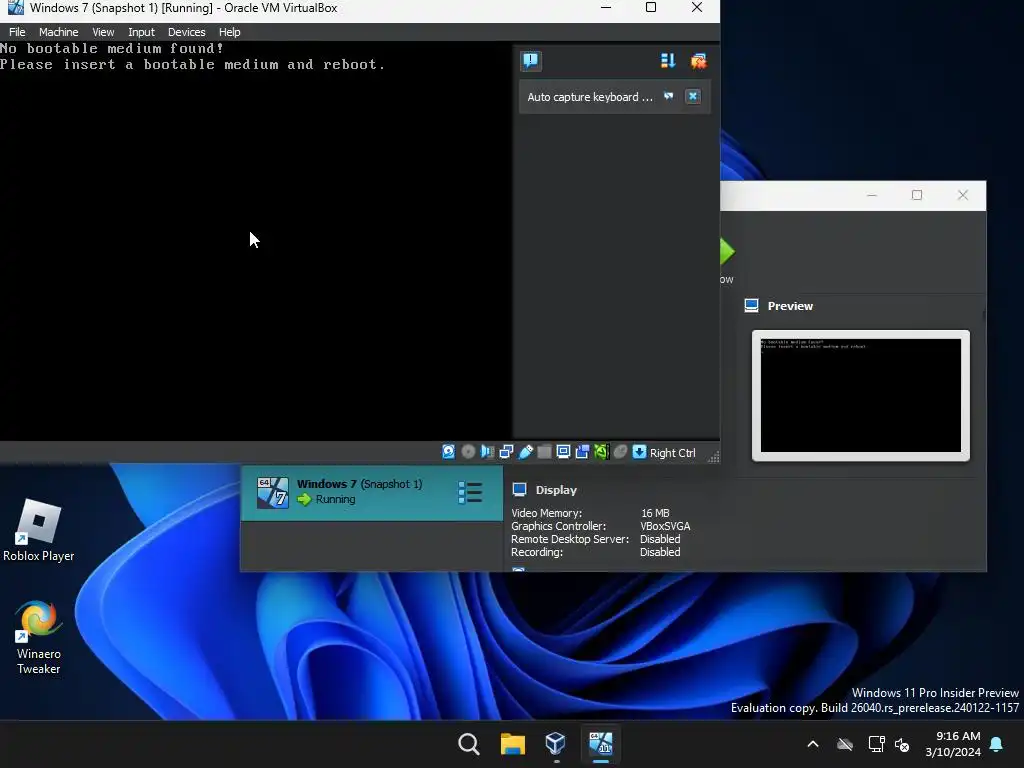Click the Preview monitor icon
The image size is (1024, 768).
coord(752,306)
